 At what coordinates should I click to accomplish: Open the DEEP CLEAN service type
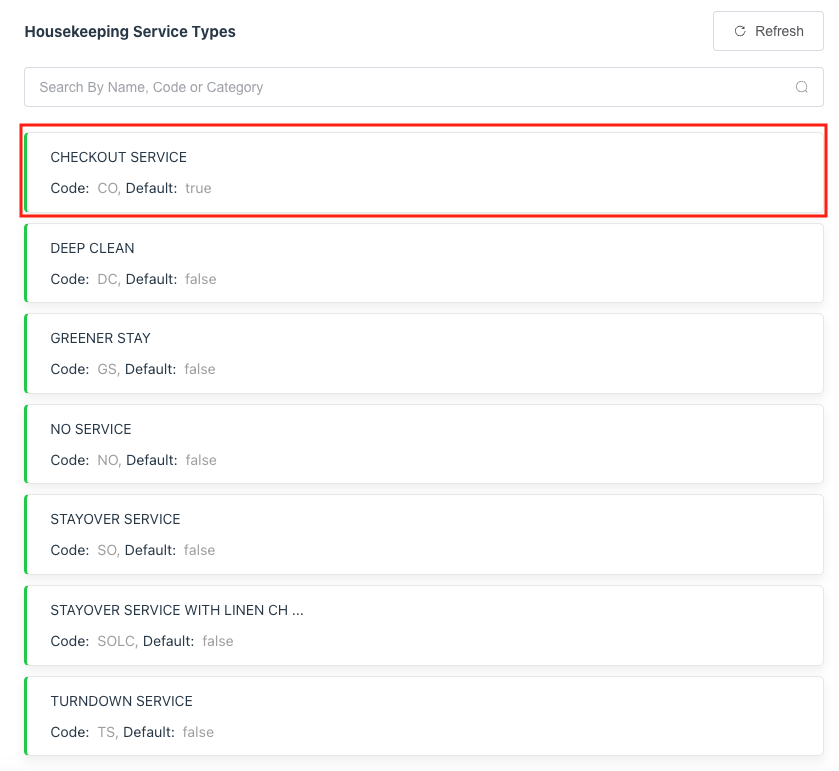point(92,248)
